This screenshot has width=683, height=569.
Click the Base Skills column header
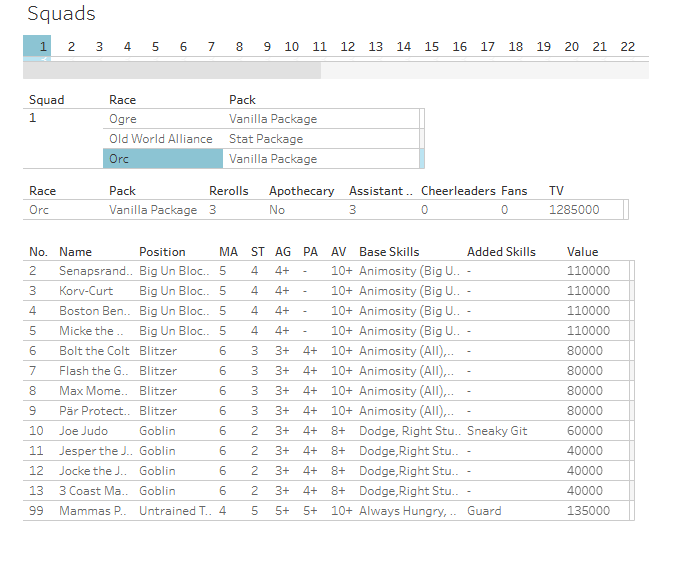tap(389, 252)
